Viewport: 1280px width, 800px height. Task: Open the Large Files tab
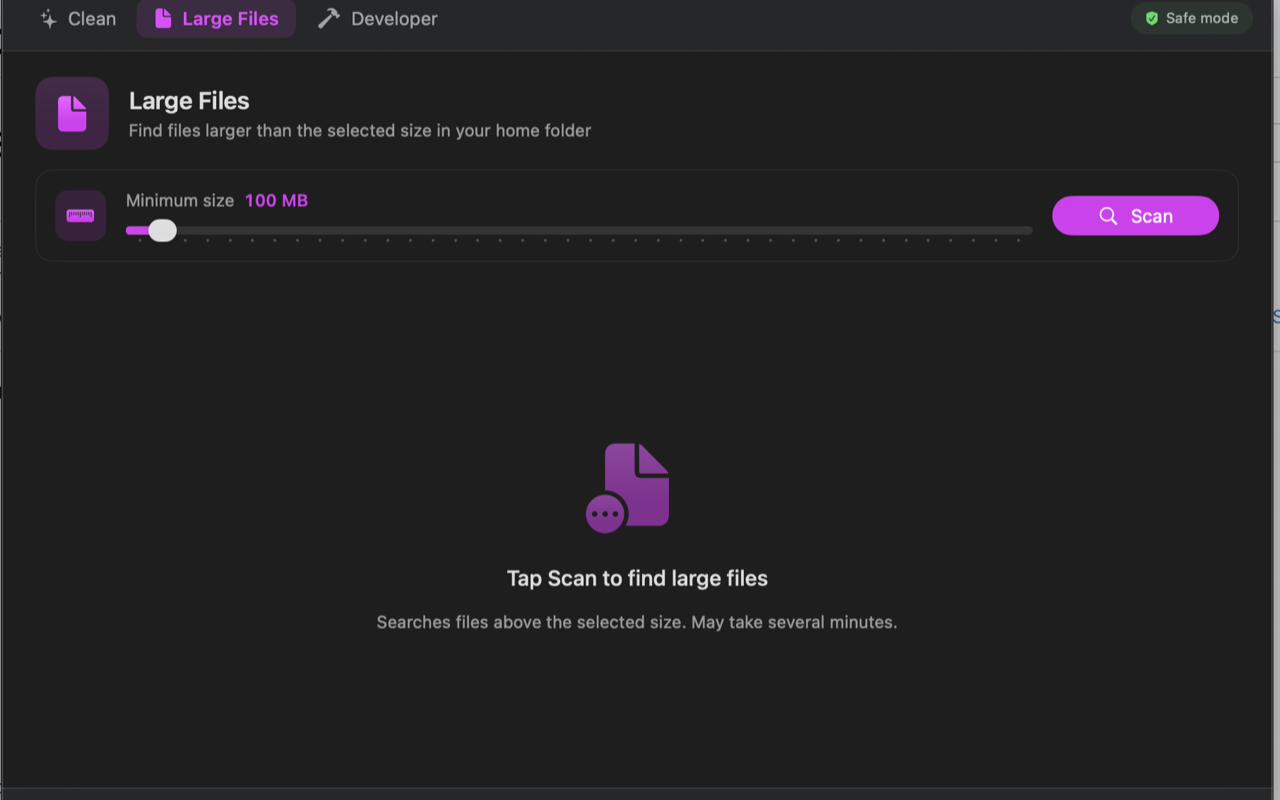(x=216, y=19)
